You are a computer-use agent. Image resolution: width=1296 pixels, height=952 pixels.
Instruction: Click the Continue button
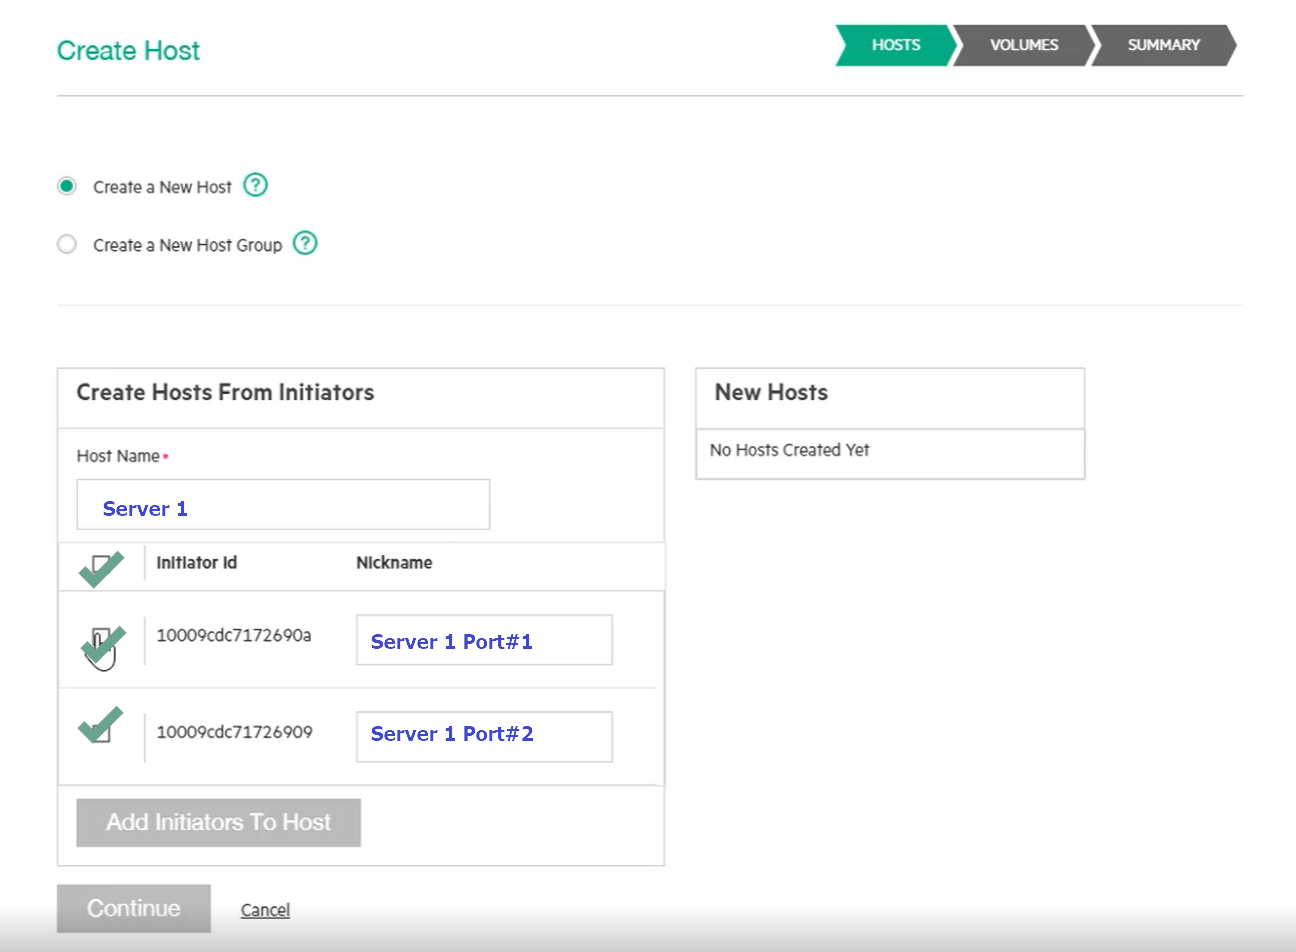tap(133, 908)
